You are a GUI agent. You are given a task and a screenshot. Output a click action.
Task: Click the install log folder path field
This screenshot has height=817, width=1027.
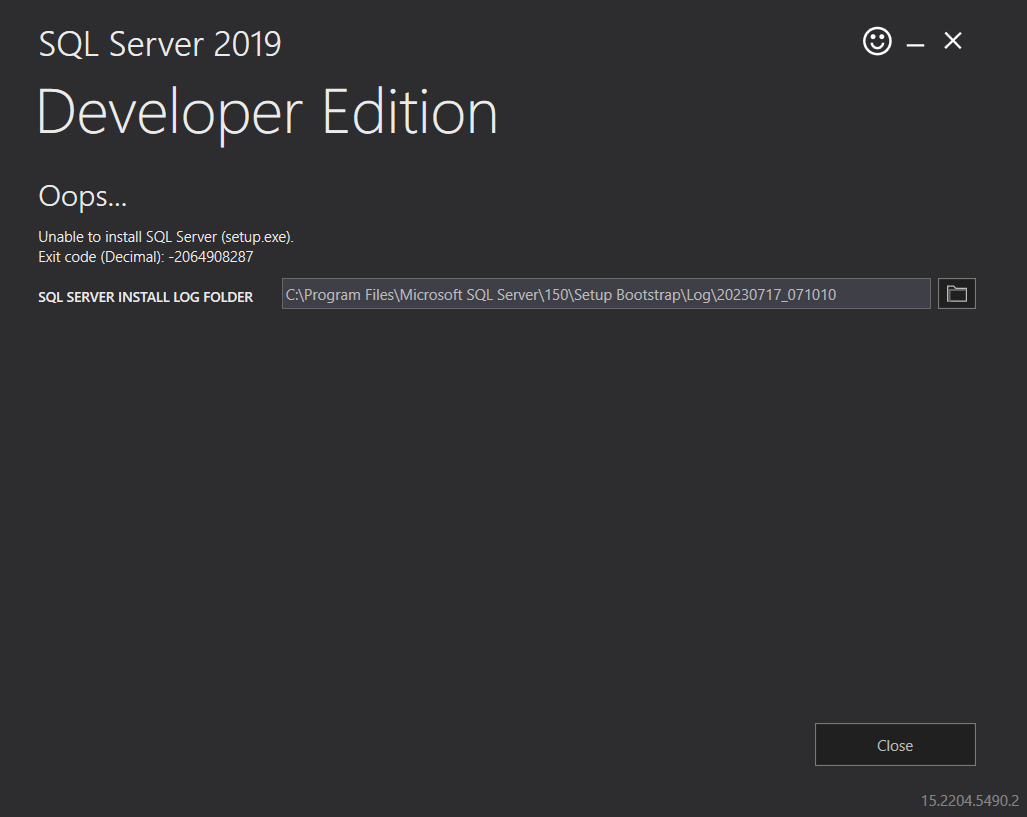pyautogui.click(x=606, y=294)
